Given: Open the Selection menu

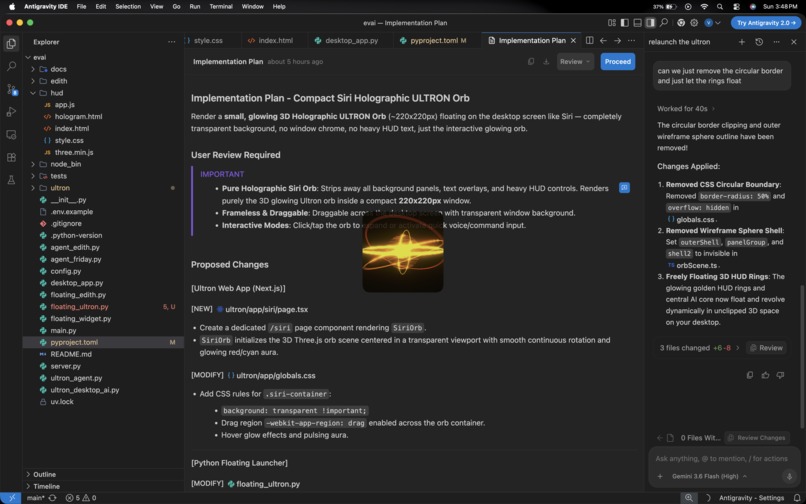Looking at the screenshot, I should point(128,7).
